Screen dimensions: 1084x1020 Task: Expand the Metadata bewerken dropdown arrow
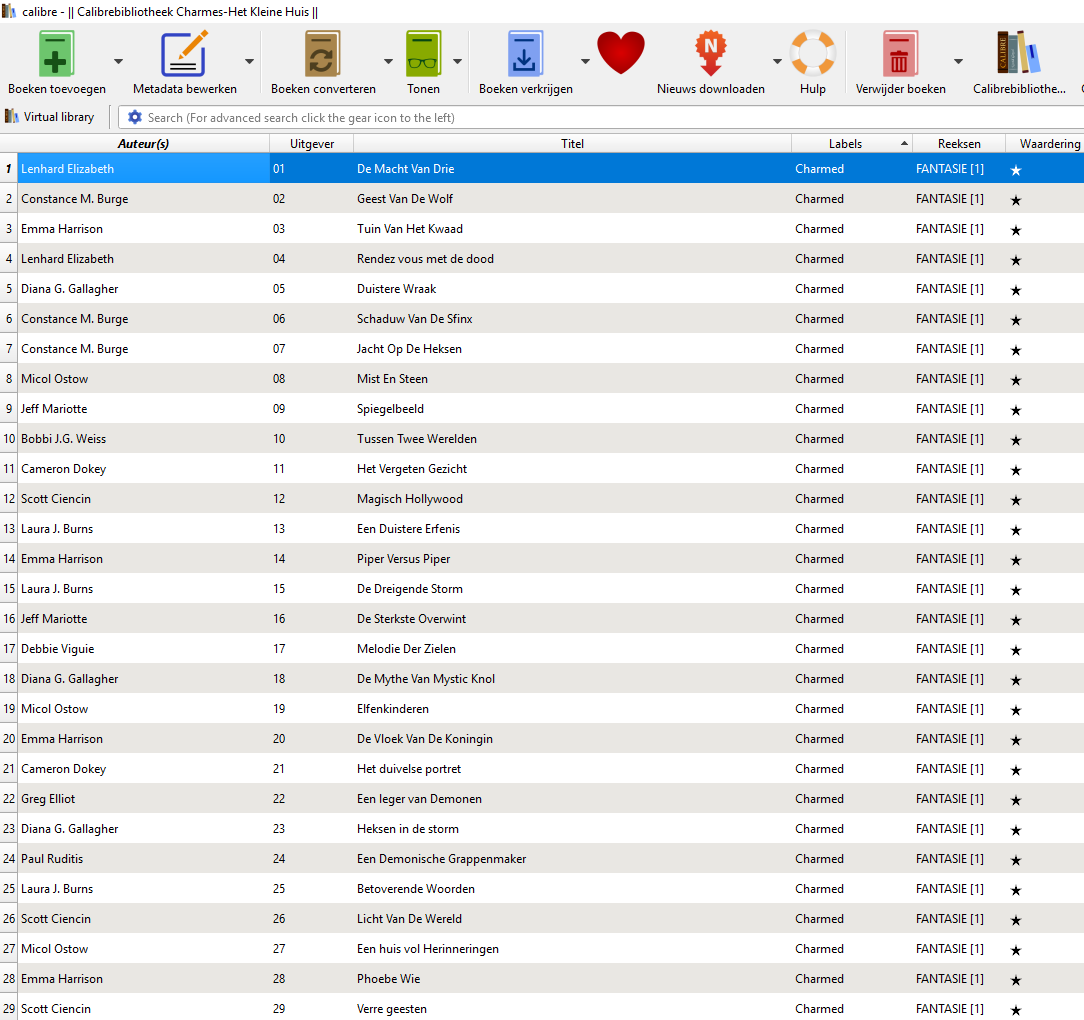coord(249,62)
